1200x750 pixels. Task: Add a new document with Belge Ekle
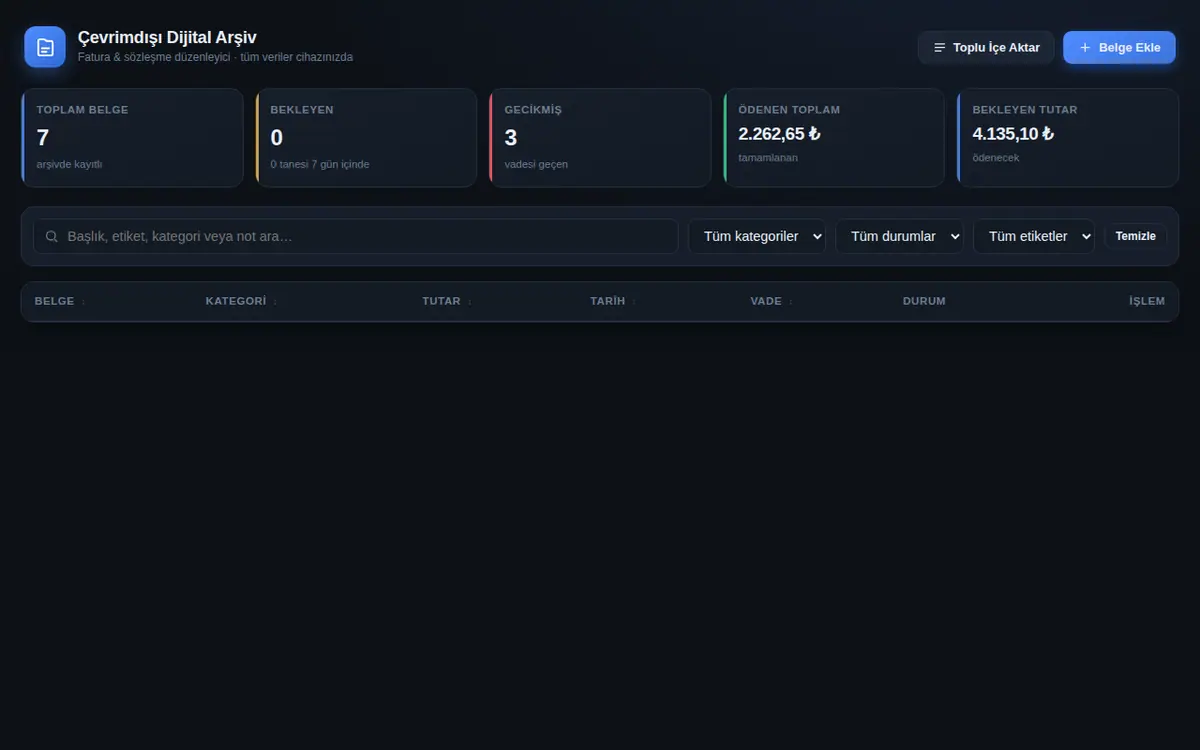pyautogui.click(x=1119, y=48)
